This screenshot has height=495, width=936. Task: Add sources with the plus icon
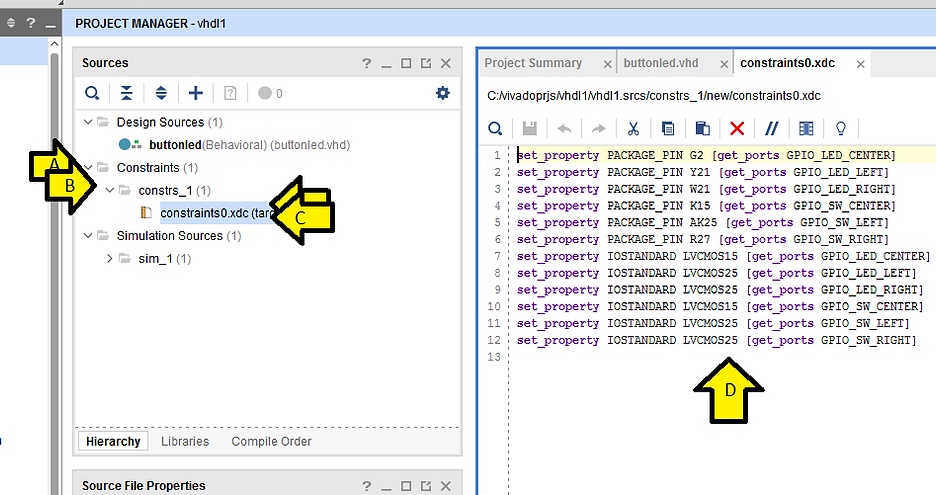[x=196, y=93]
